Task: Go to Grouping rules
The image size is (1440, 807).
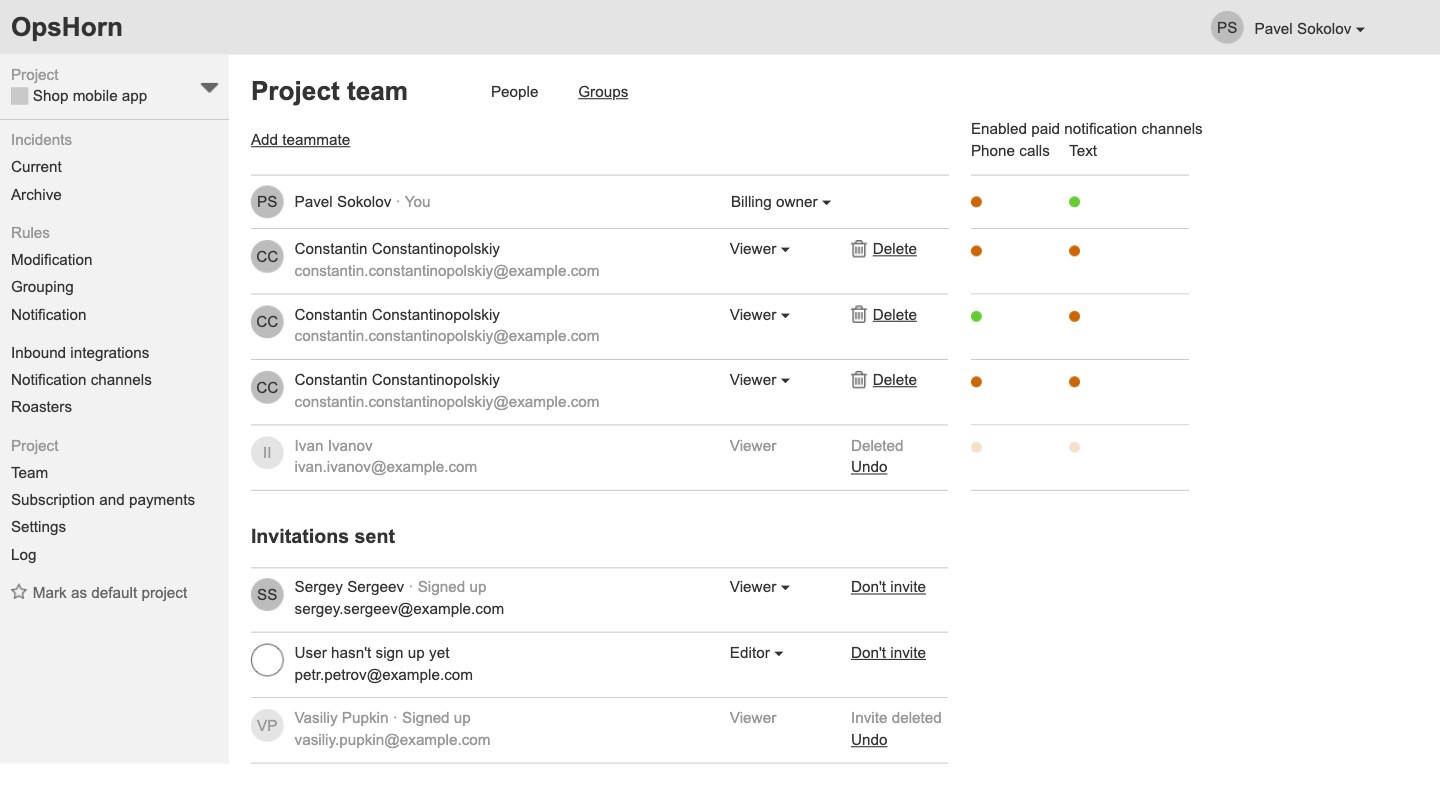Action: (x=42, y=287)
